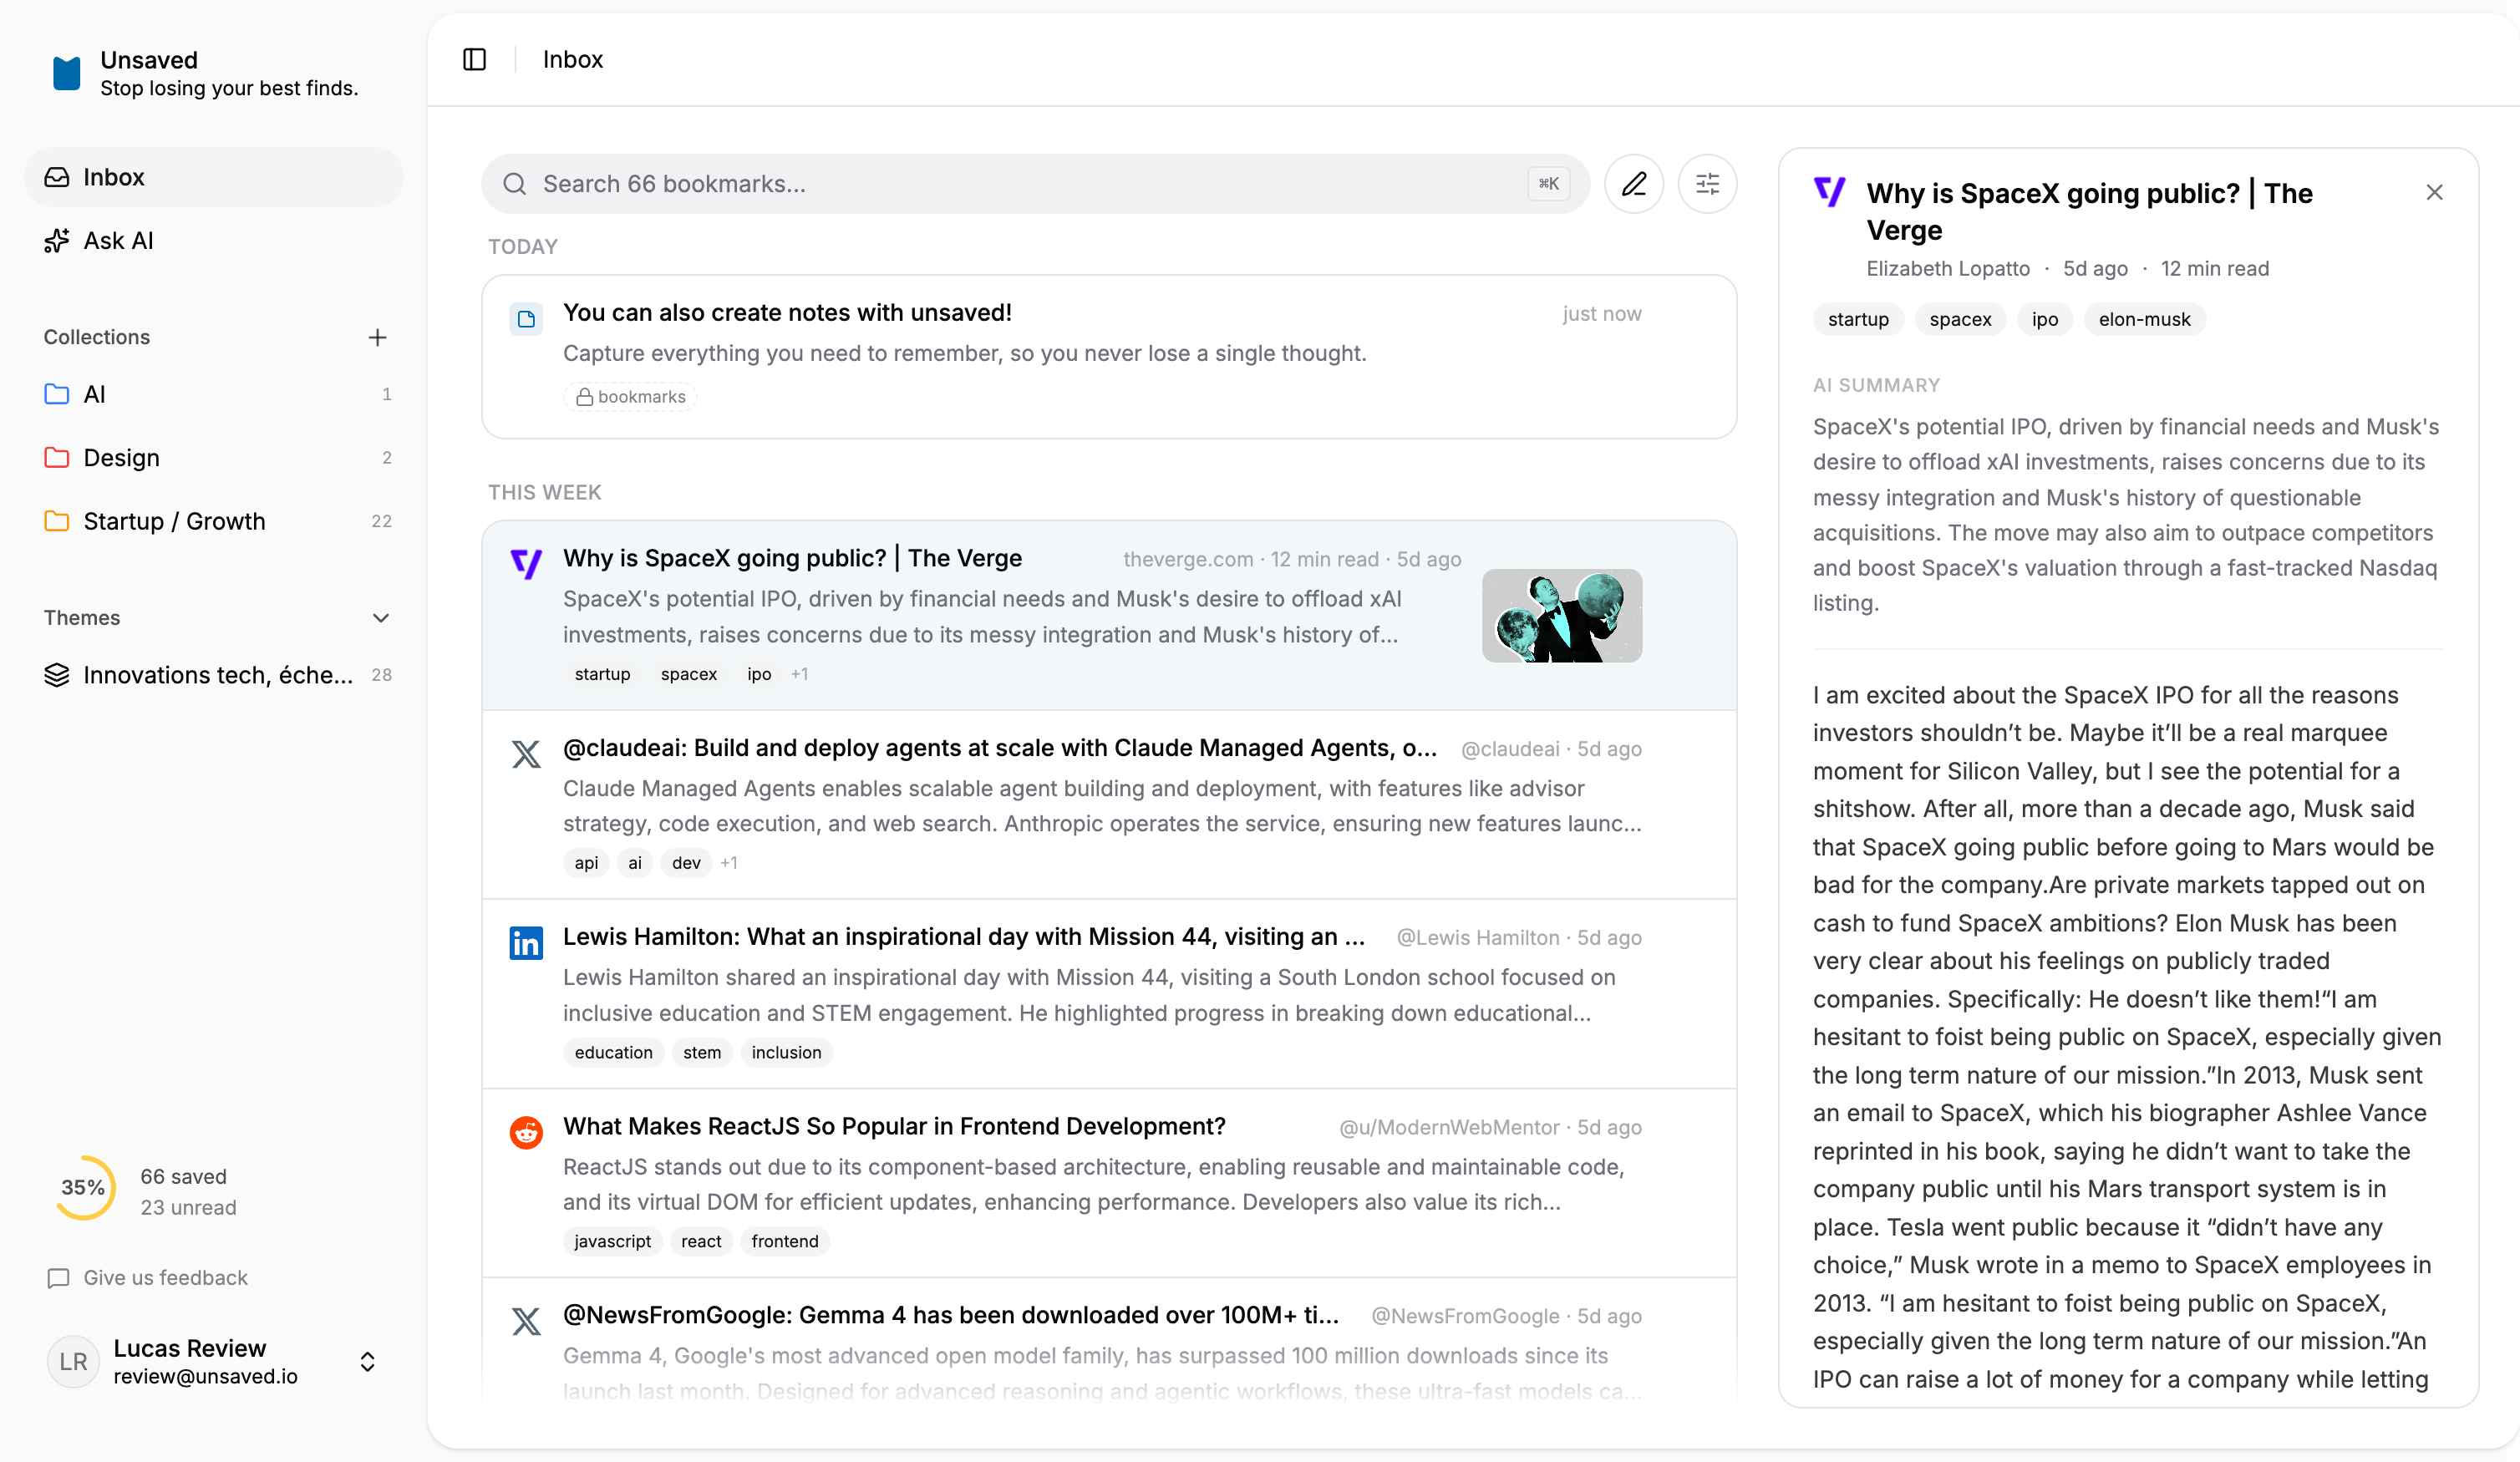Select the api tag
This screenshot has height=1462, width=2520.
click(x=586, y=863)
